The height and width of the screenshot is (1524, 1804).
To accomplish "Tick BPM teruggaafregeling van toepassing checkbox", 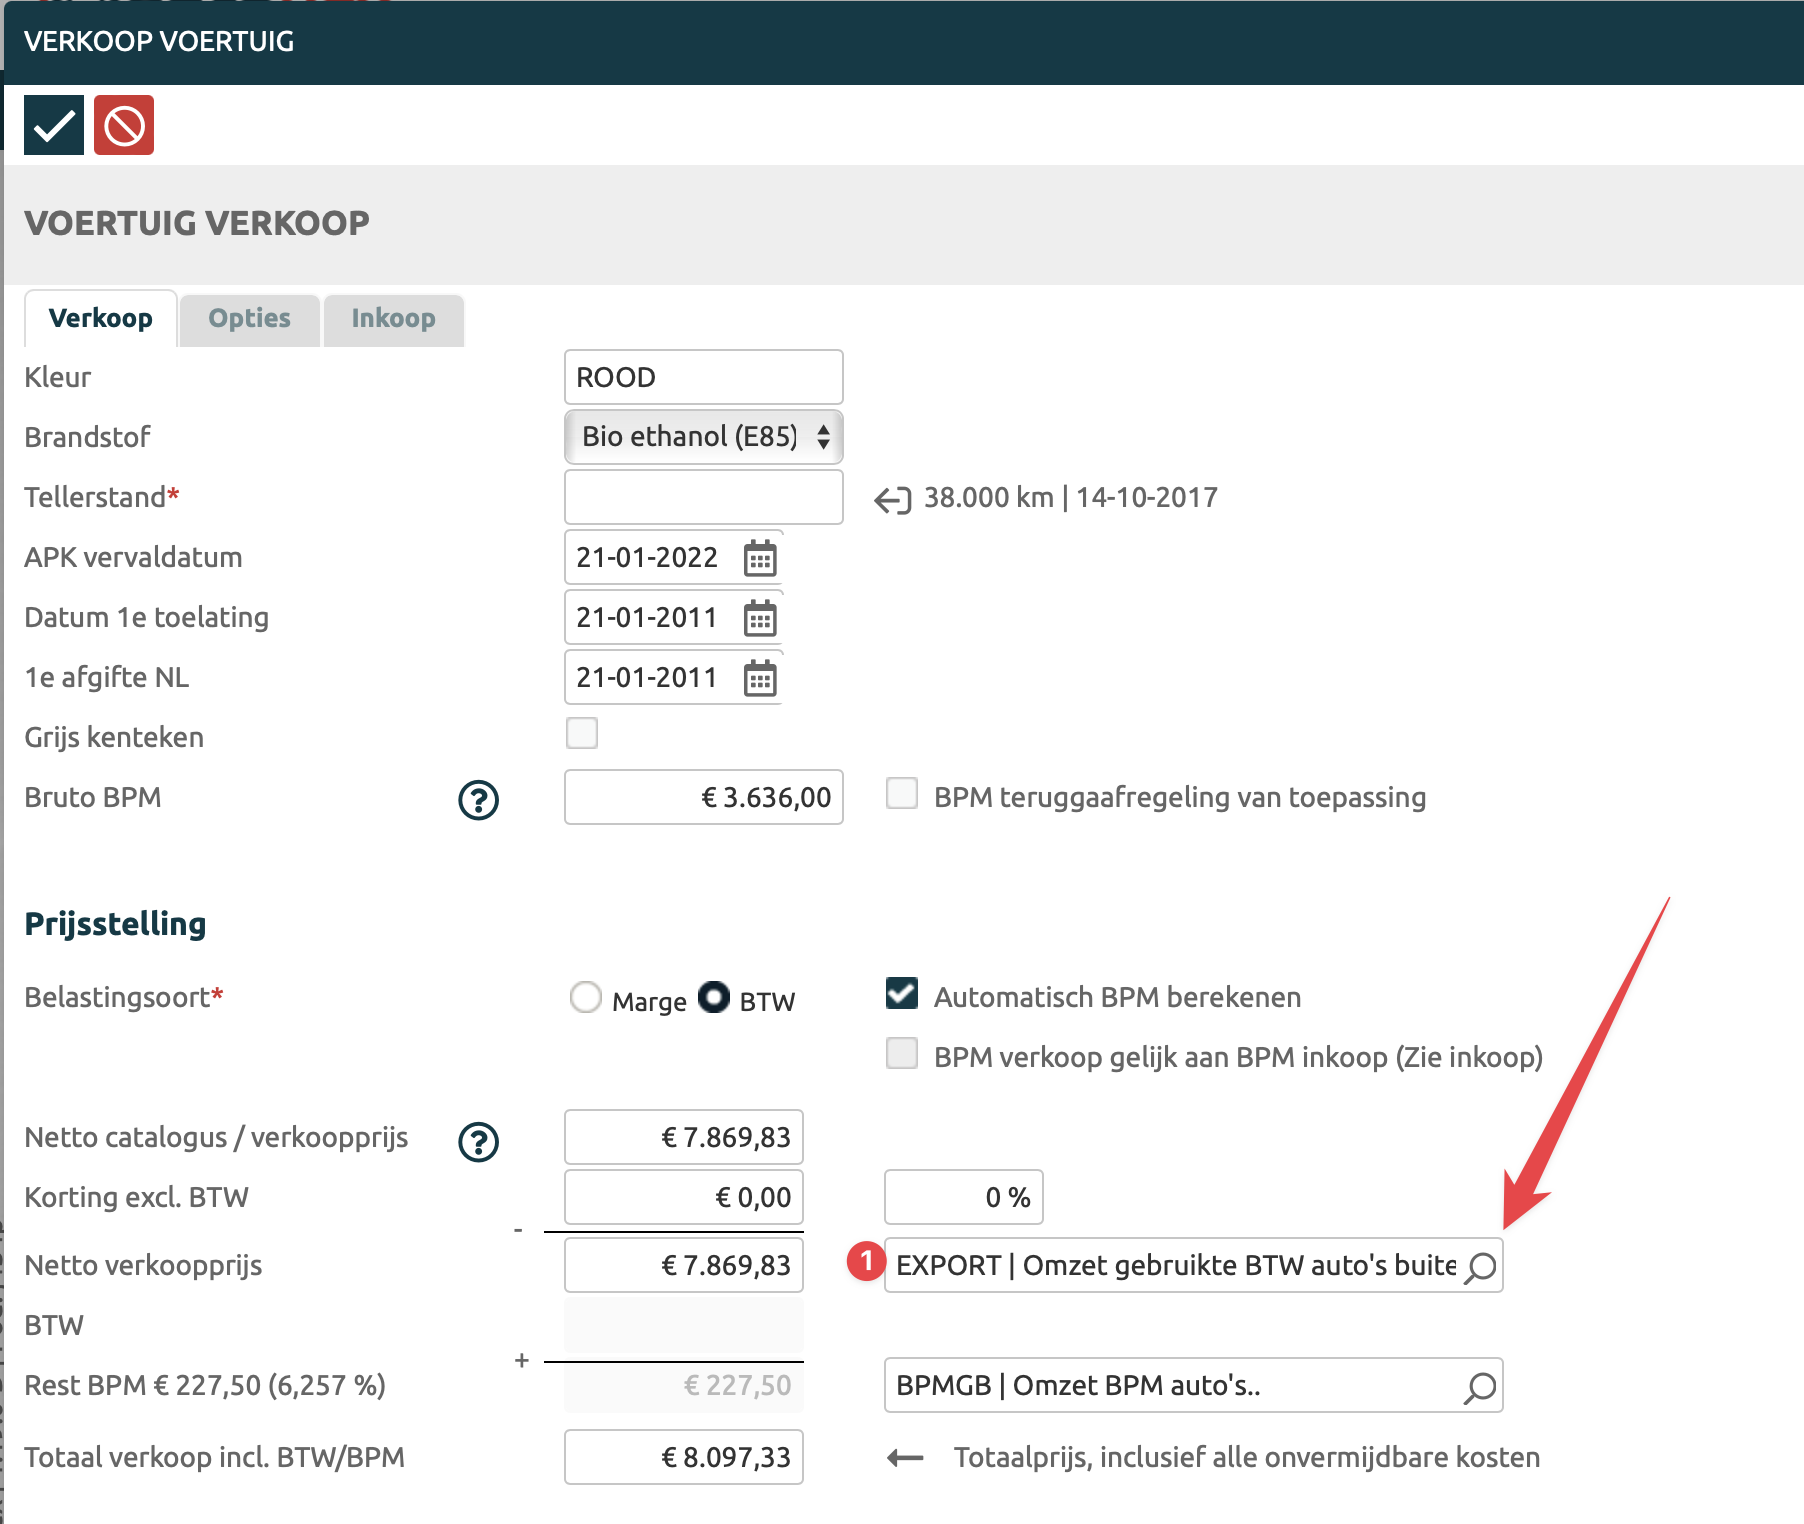I will click(x=902, y=794).
